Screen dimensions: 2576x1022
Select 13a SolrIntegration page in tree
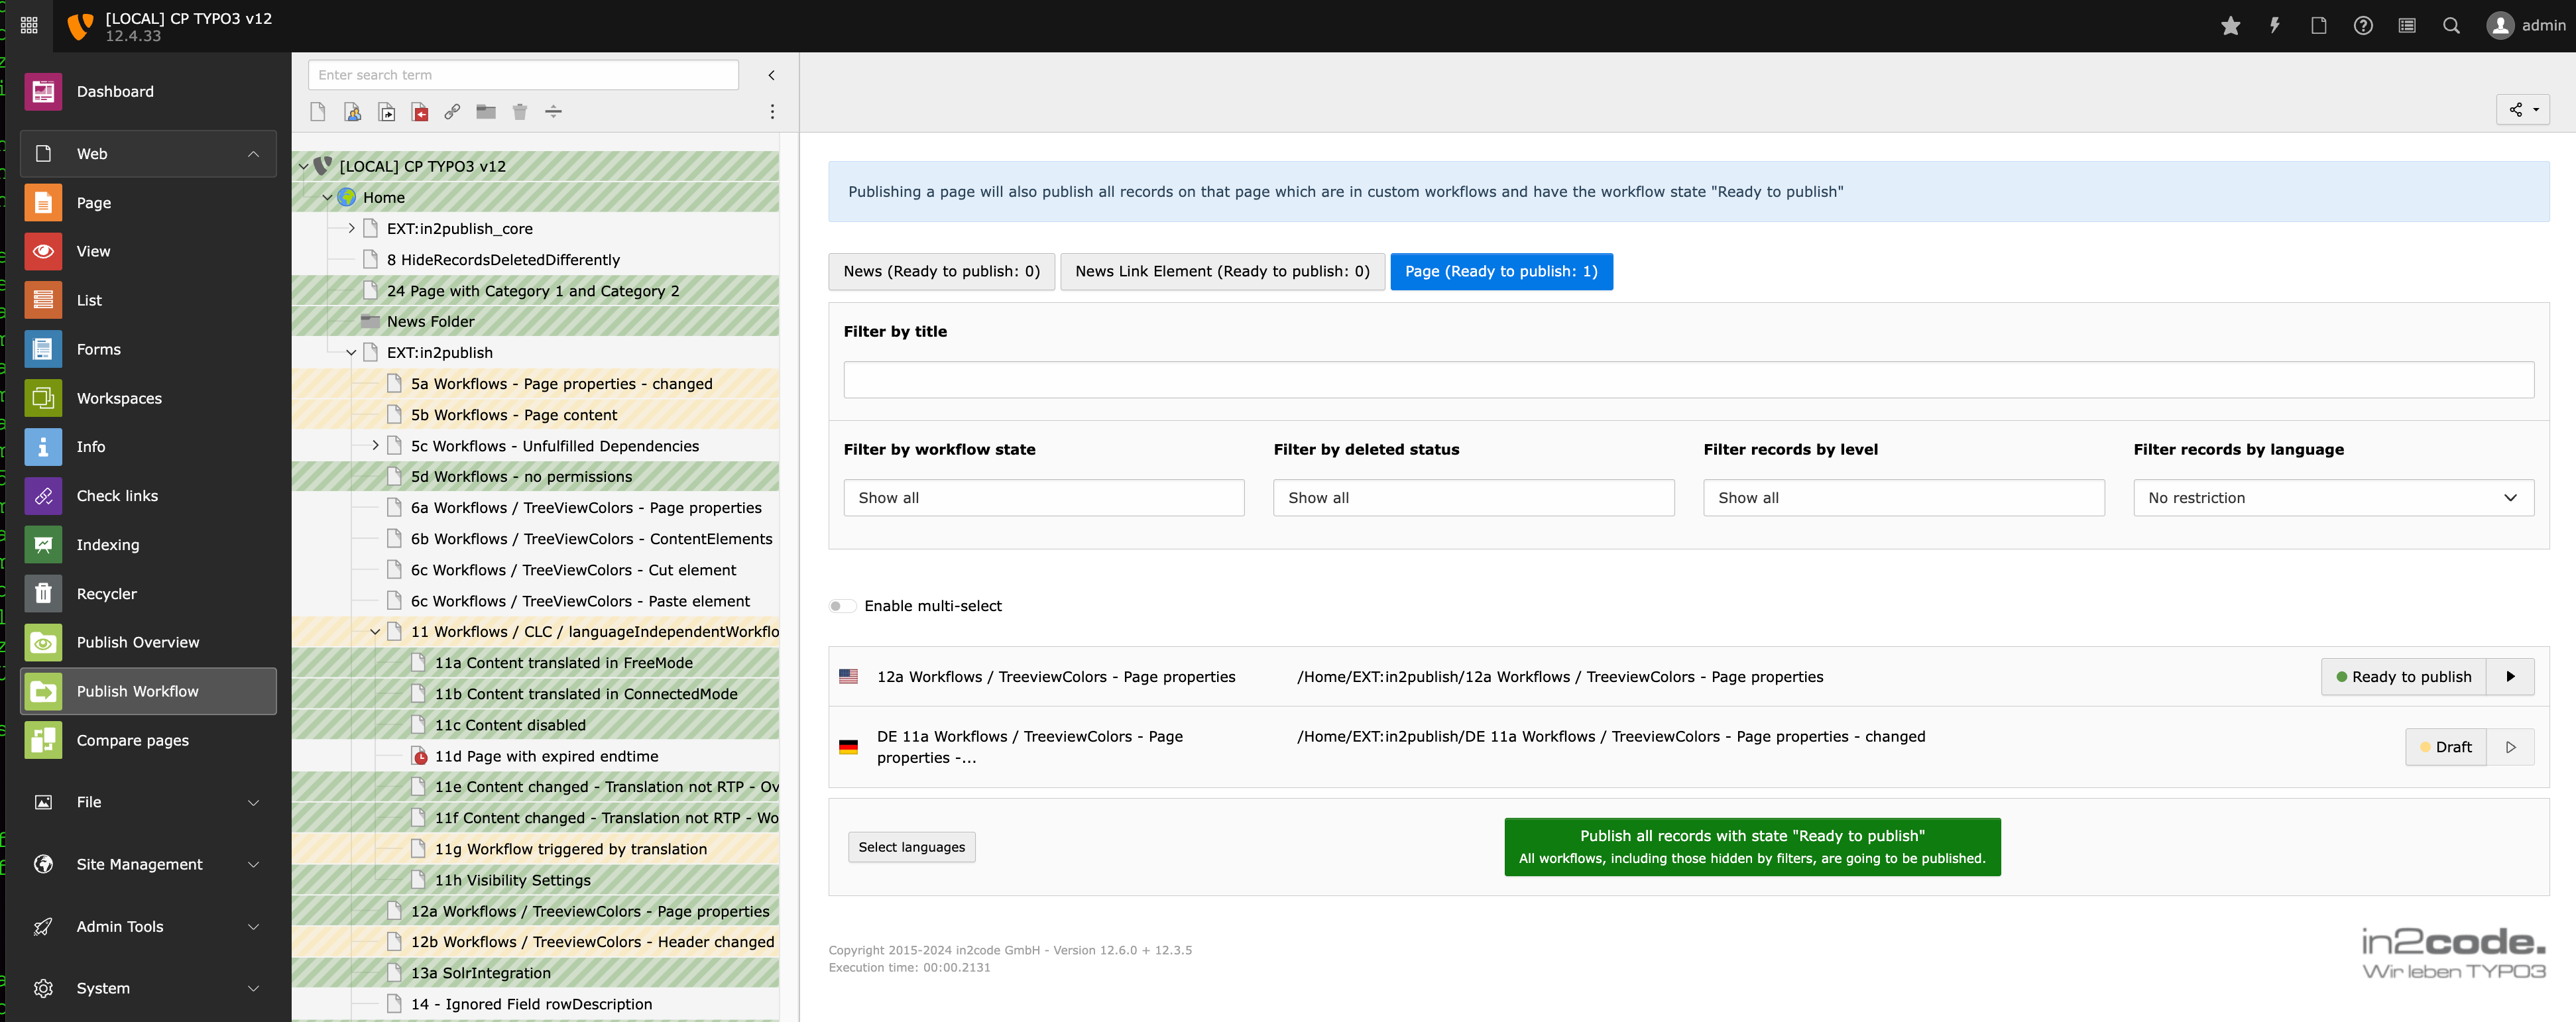coord(480,974)
